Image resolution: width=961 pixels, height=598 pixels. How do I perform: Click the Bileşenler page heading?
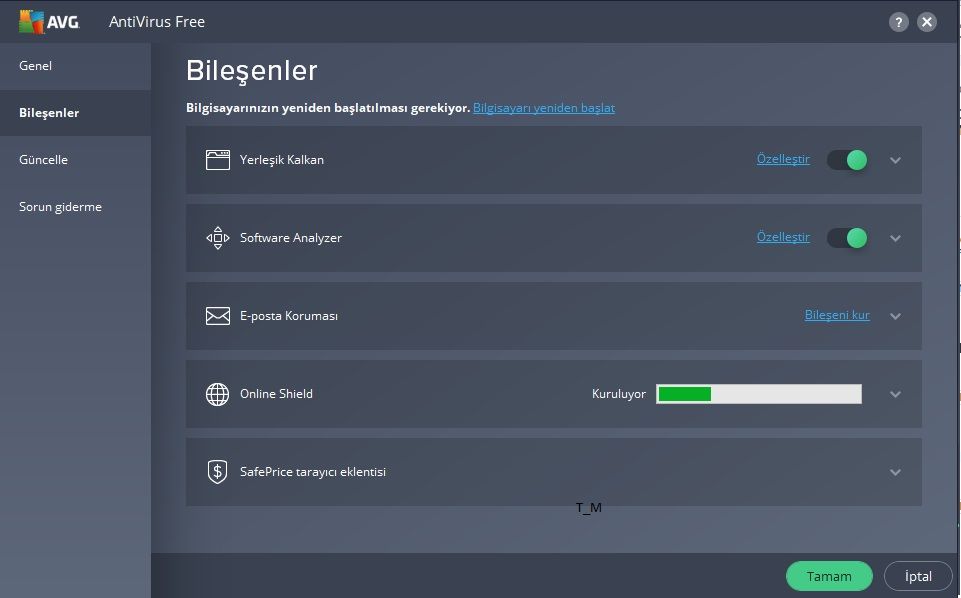coord(252,71)
